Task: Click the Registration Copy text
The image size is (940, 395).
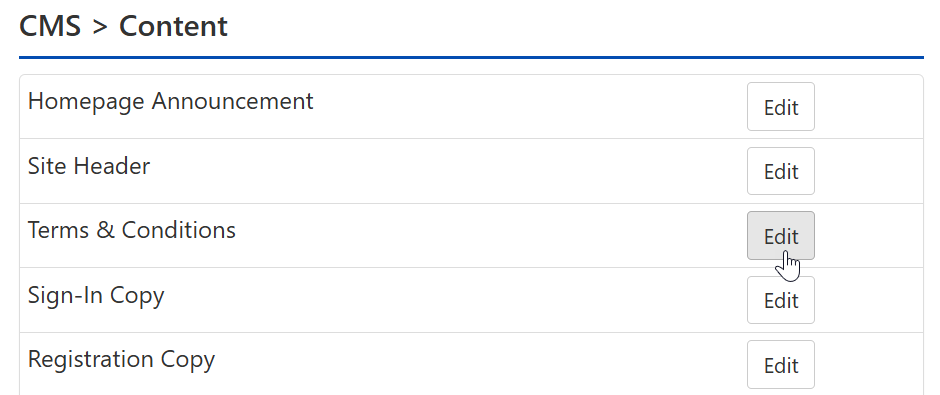Action: pos(121,360)
